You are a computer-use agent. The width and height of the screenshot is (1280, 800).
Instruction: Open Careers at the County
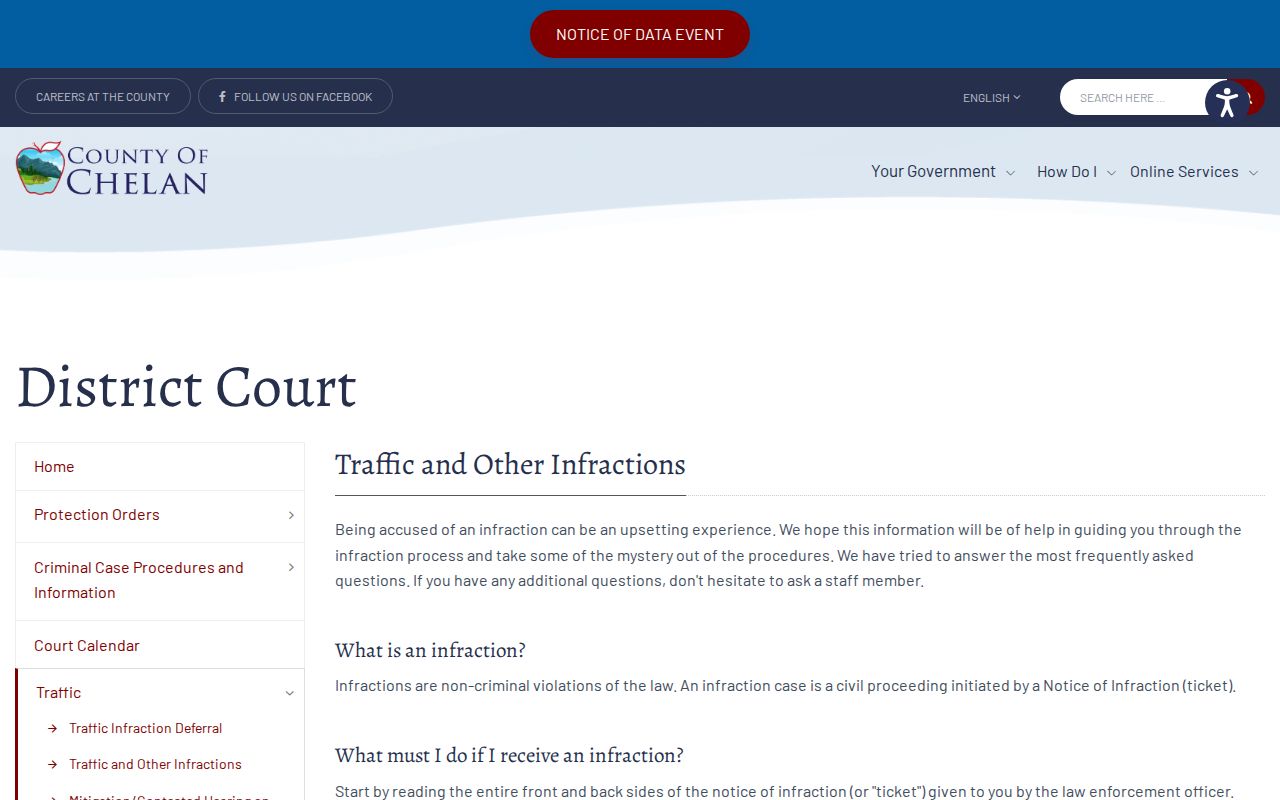tap(103, 97)
